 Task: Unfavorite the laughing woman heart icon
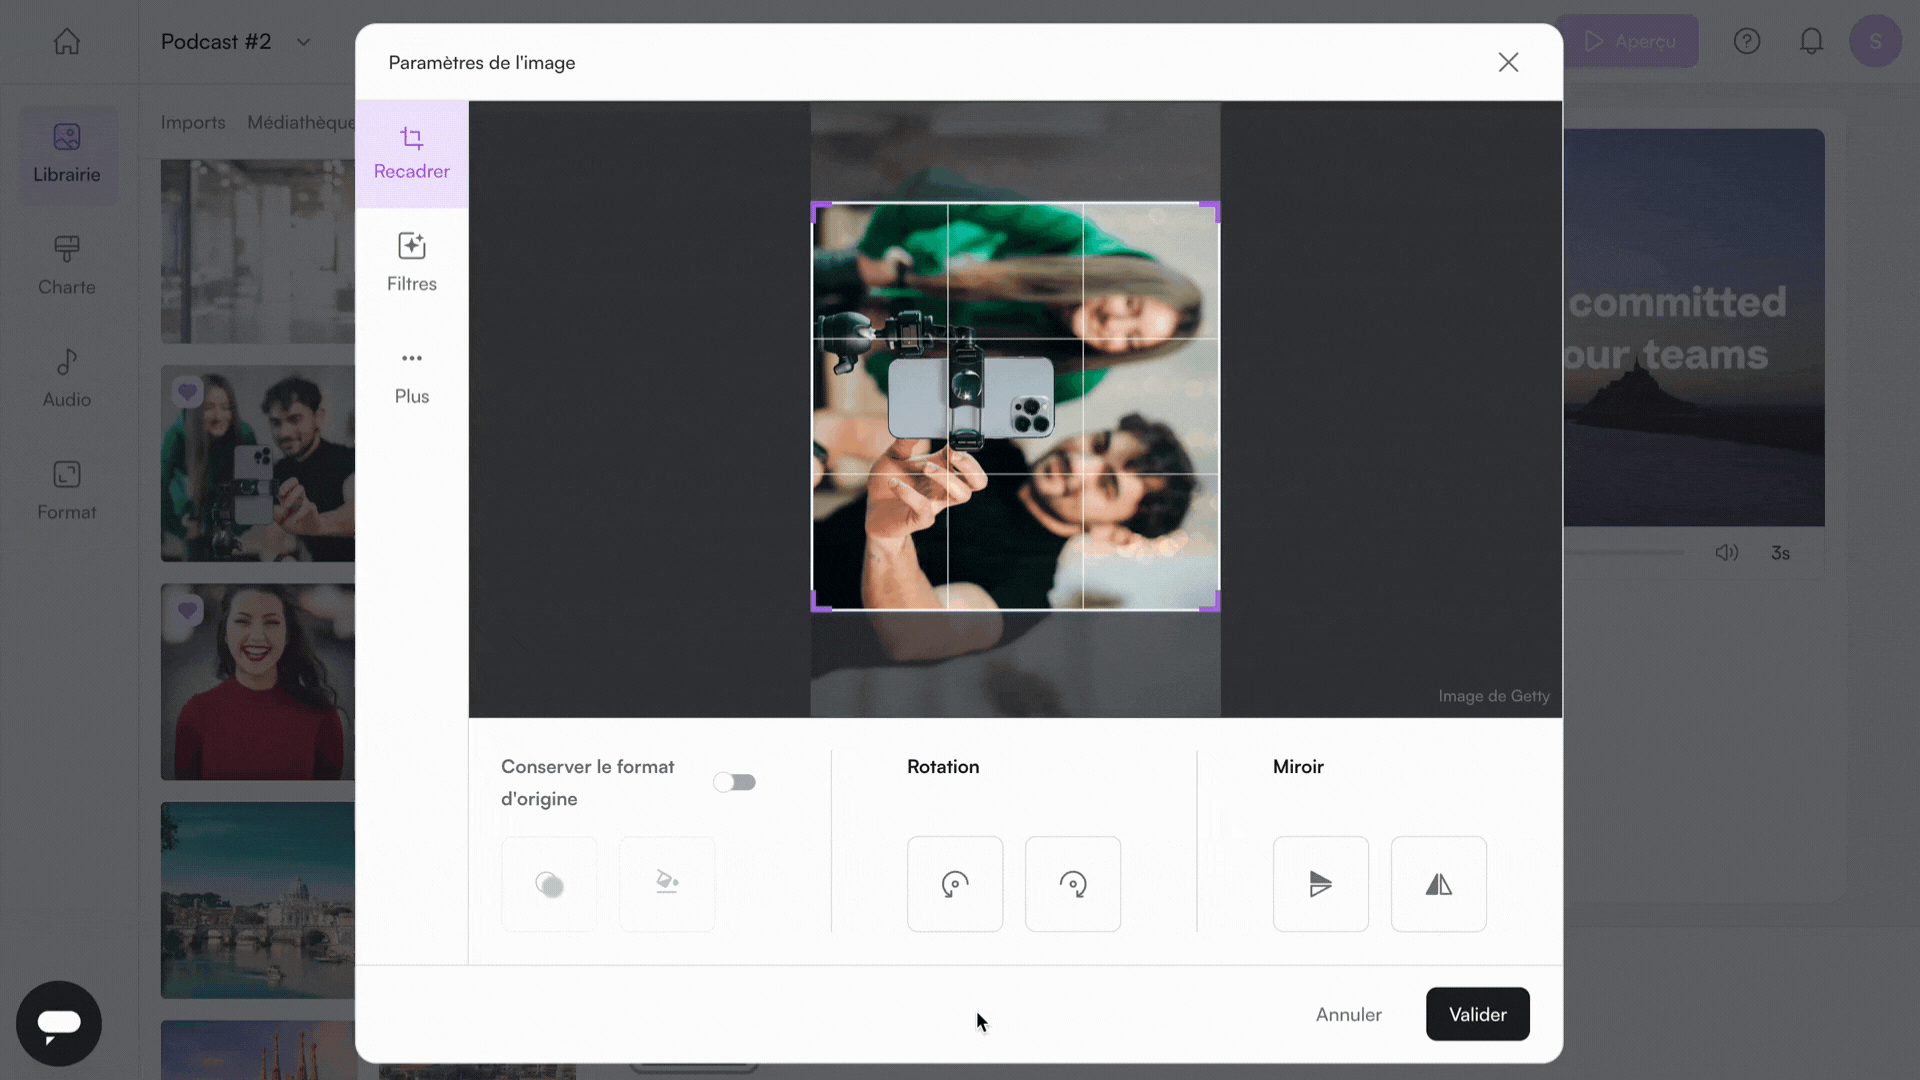(x=187, y=610)
